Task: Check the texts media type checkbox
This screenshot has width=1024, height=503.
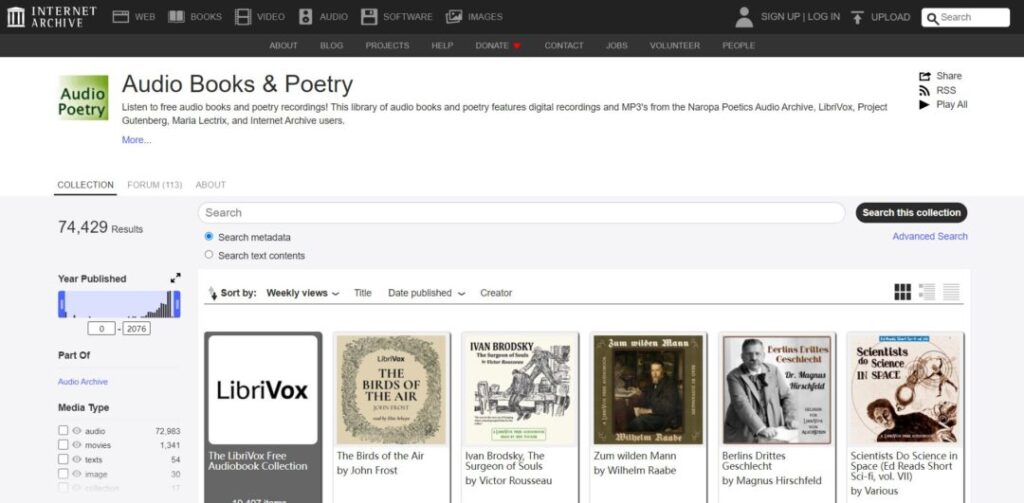Action: pyautogui.click(x=63, y=459)
